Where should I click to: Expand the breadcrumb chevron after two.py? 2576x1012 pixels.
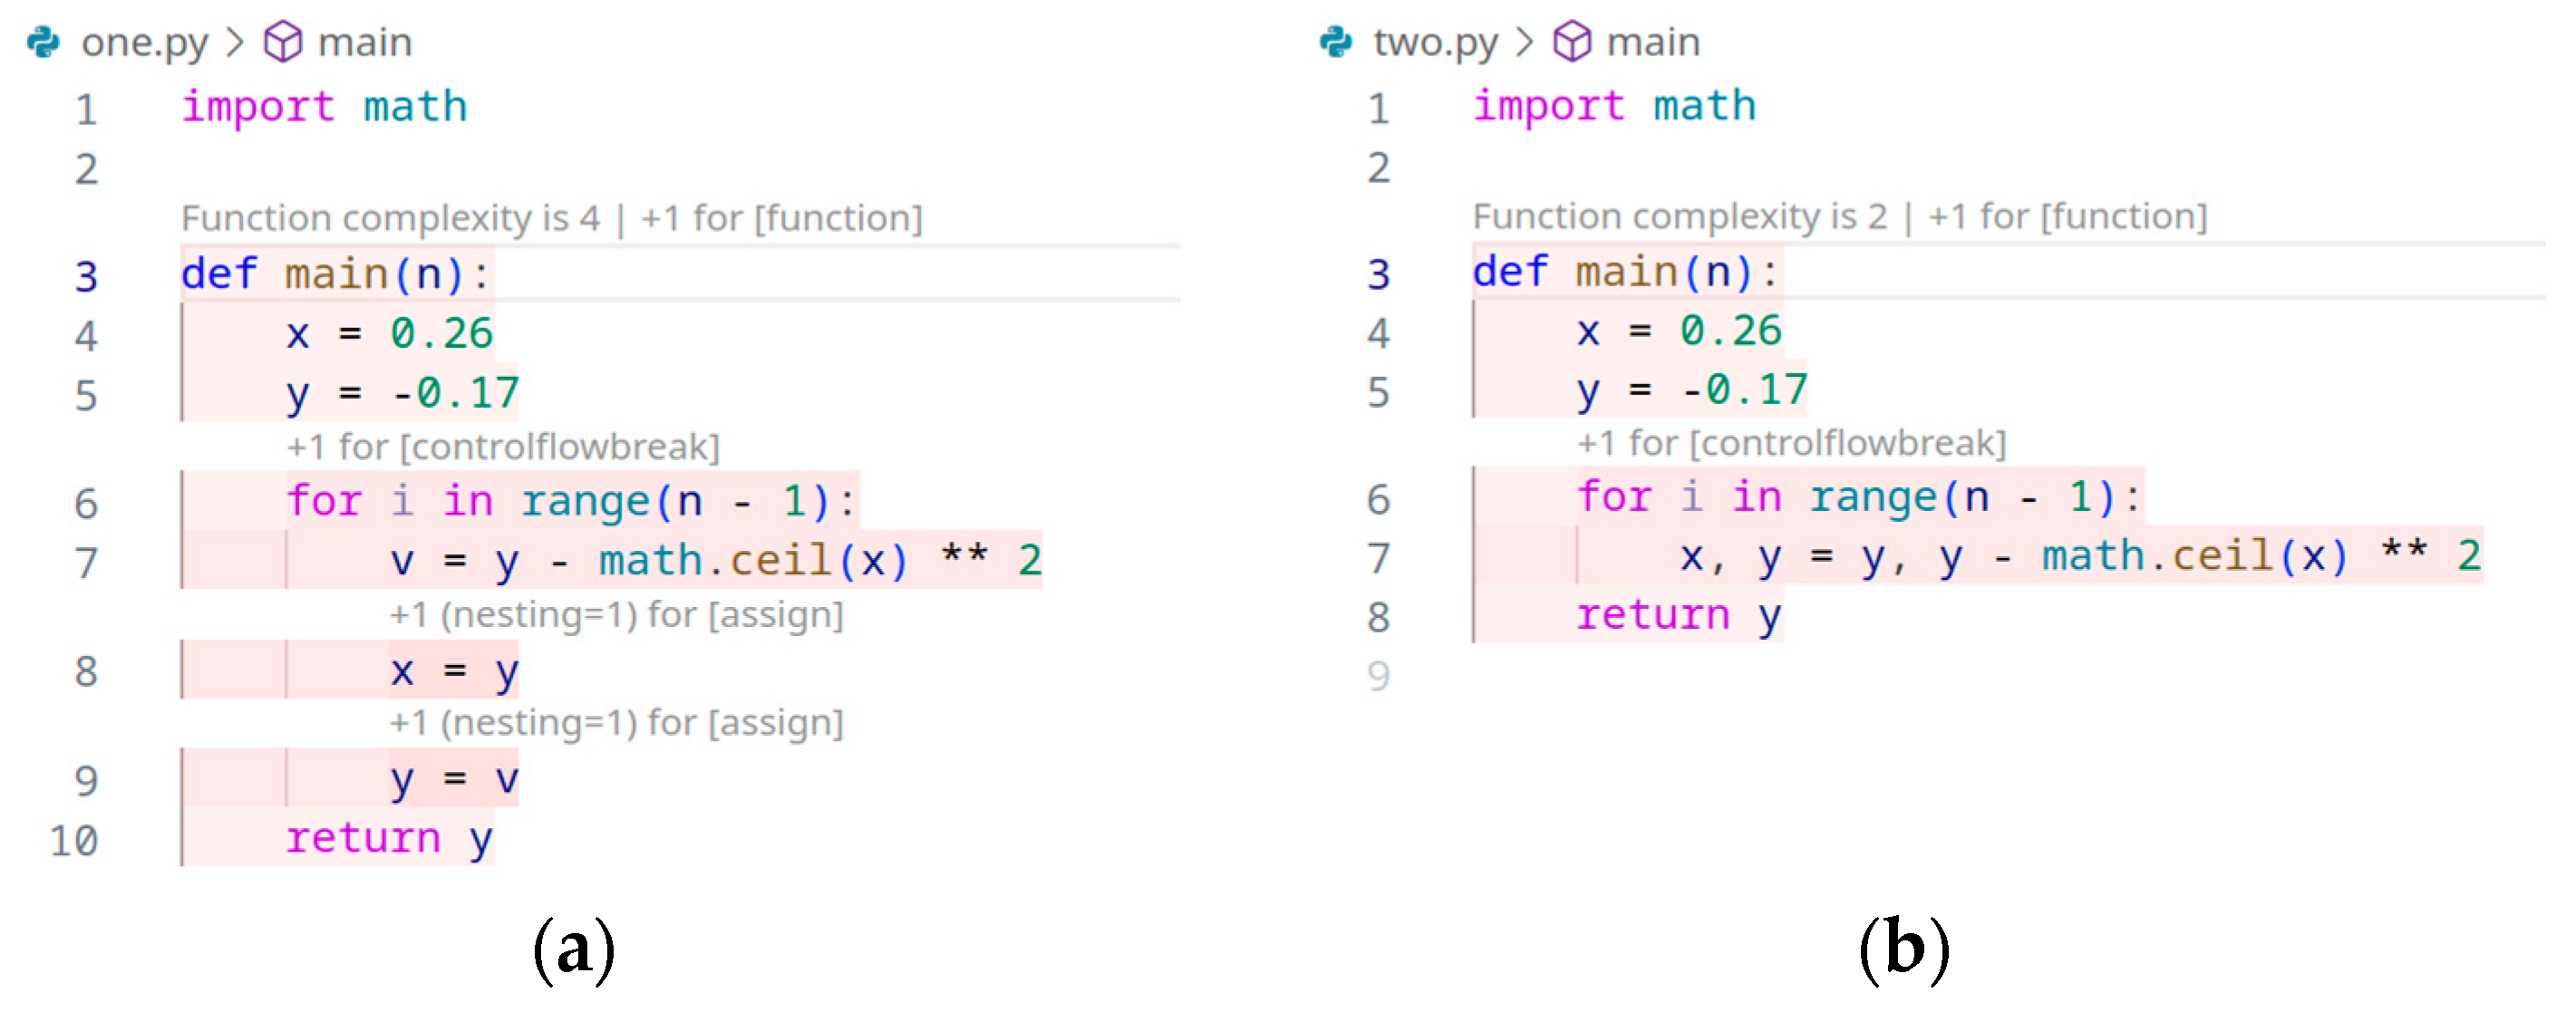(x=1525, y=42)
